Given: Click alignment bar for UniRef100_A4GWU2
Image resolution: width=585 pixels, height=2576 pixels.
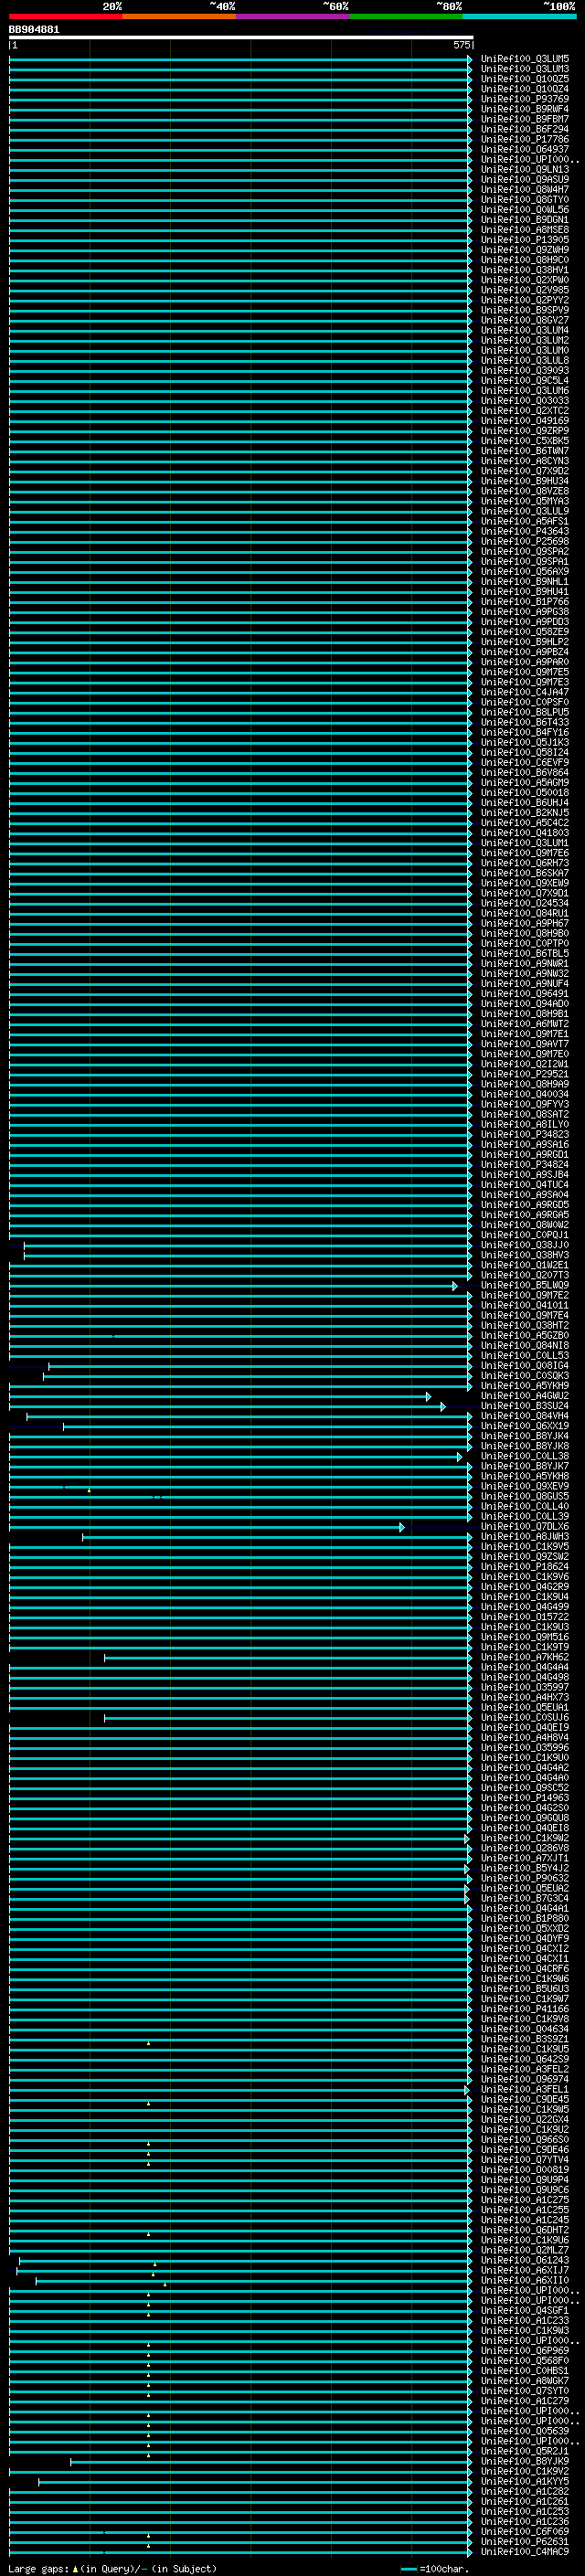Looking at the screenshot, I should [x=220, y=1396].
